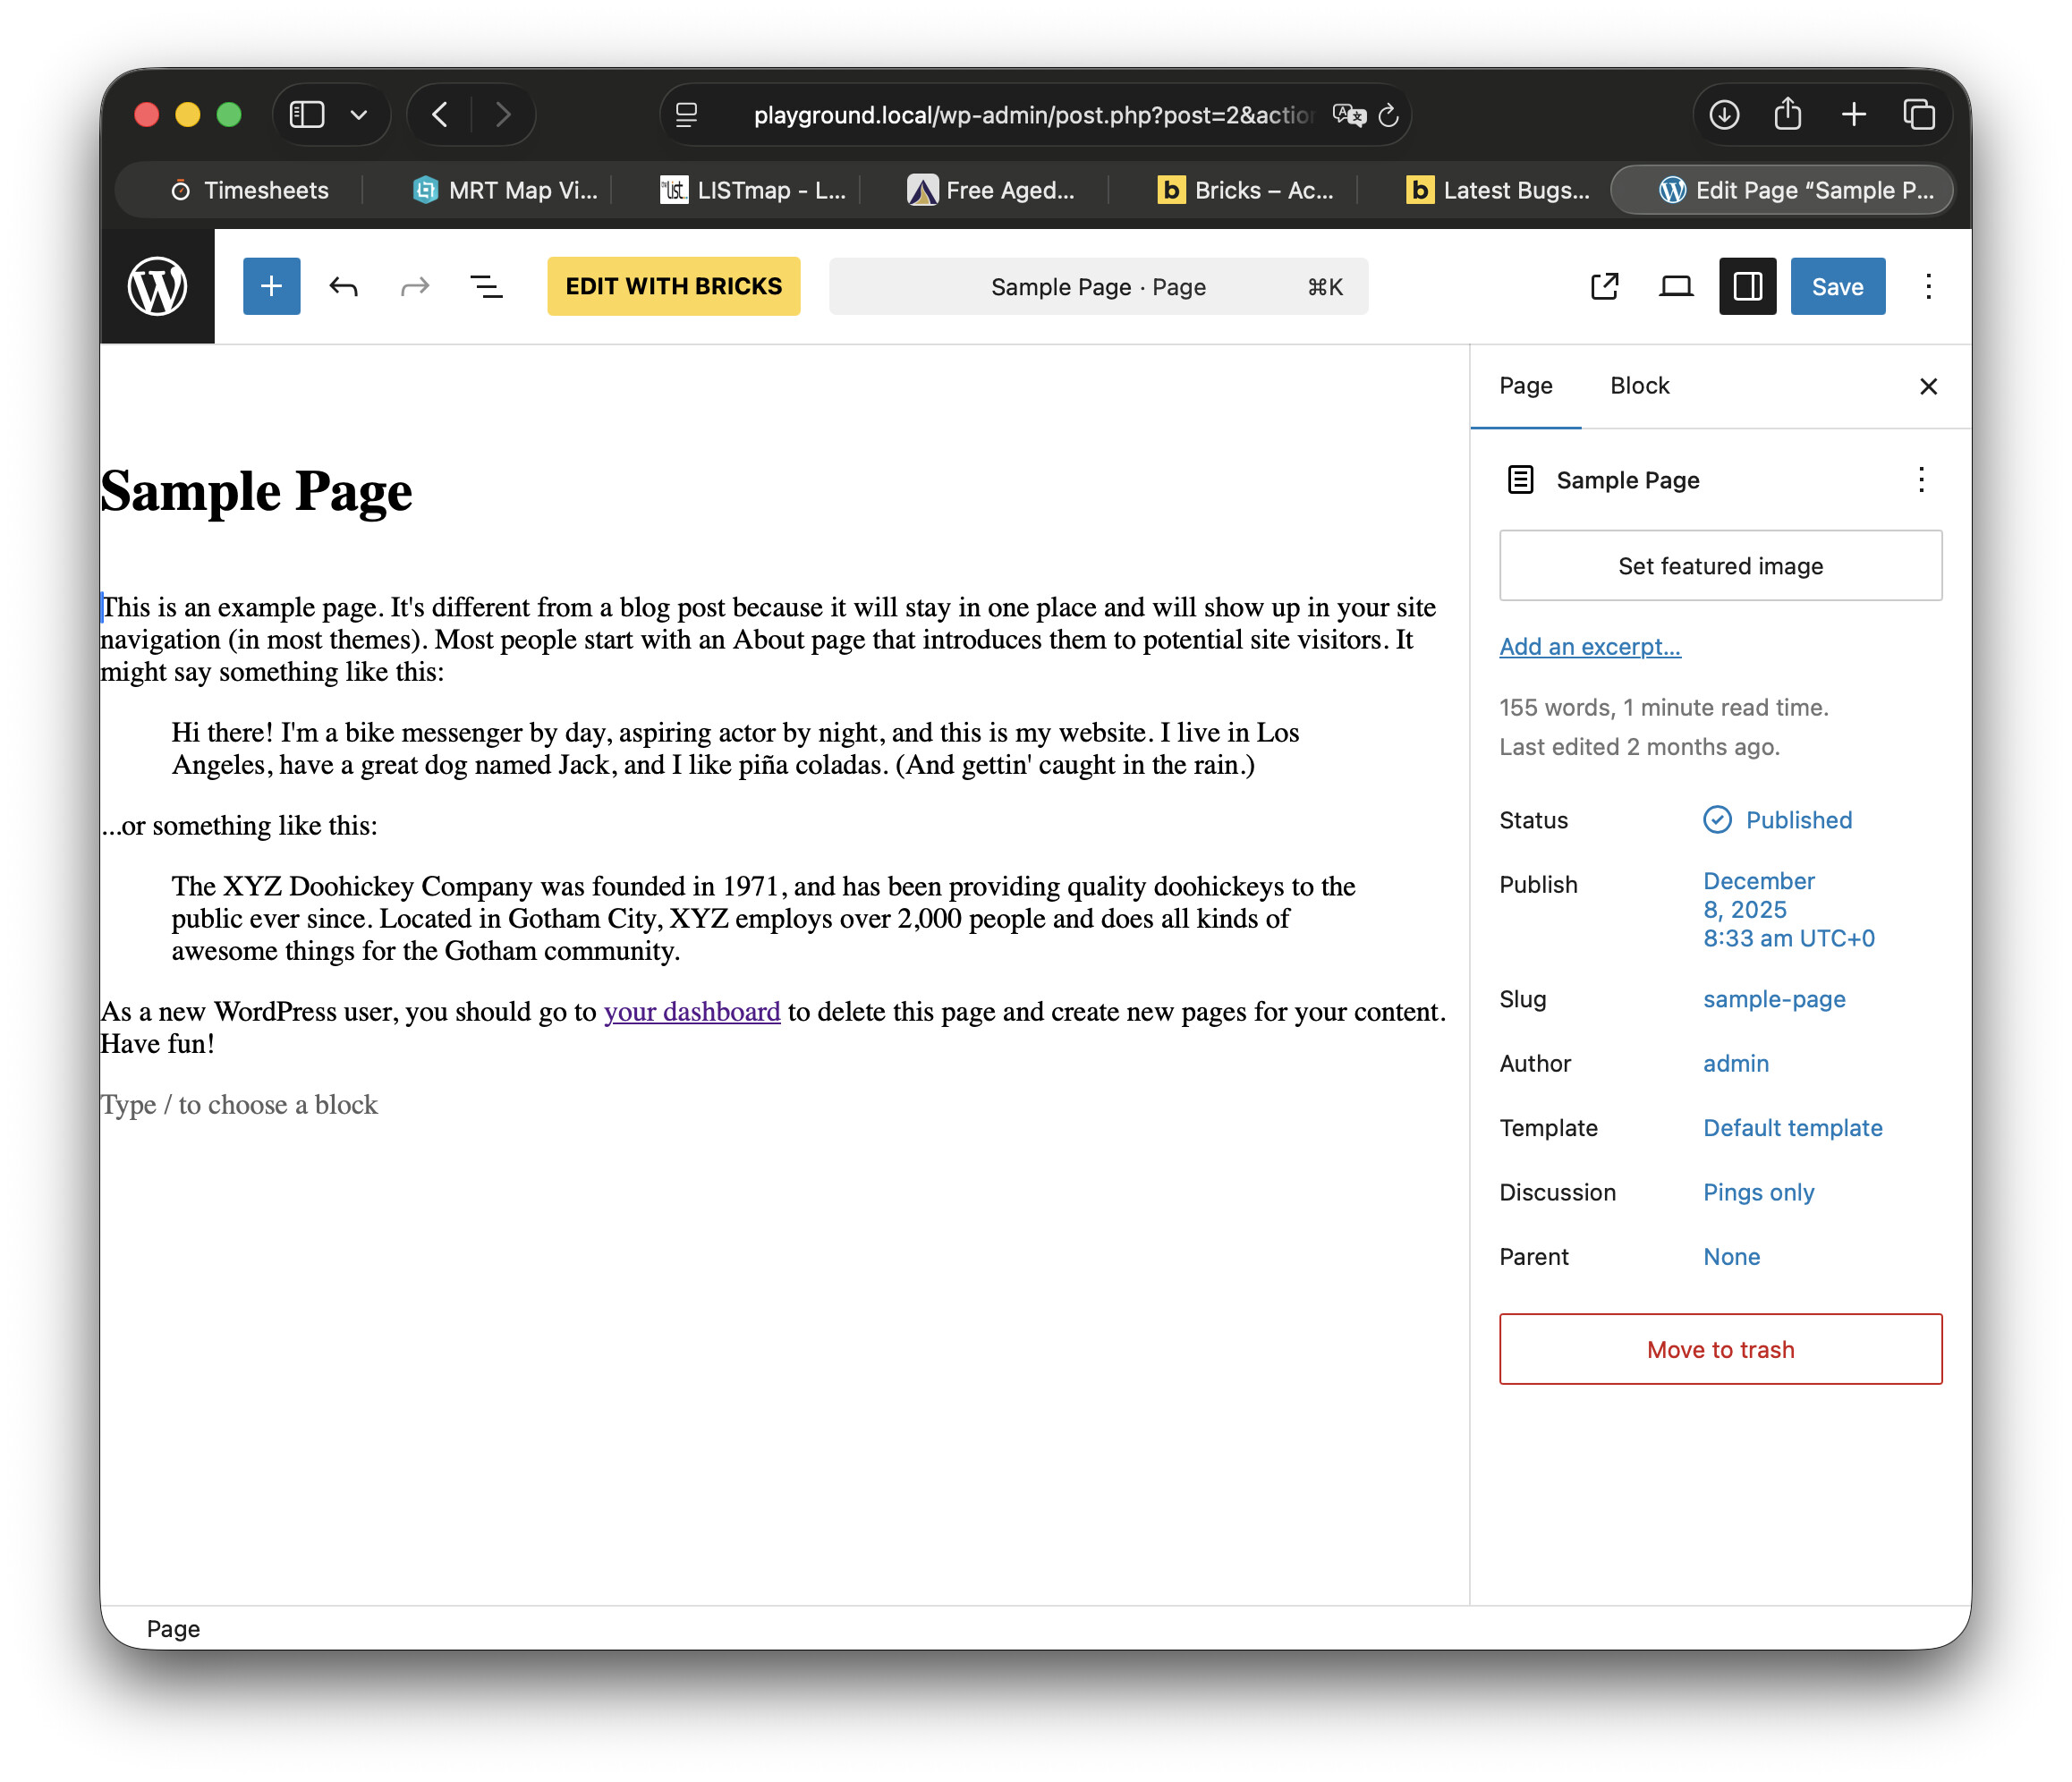The height and width of the screenshot is (1782, 2072).
Task: Open View Page in new tab icon
Action: [x=1604, y=287]
